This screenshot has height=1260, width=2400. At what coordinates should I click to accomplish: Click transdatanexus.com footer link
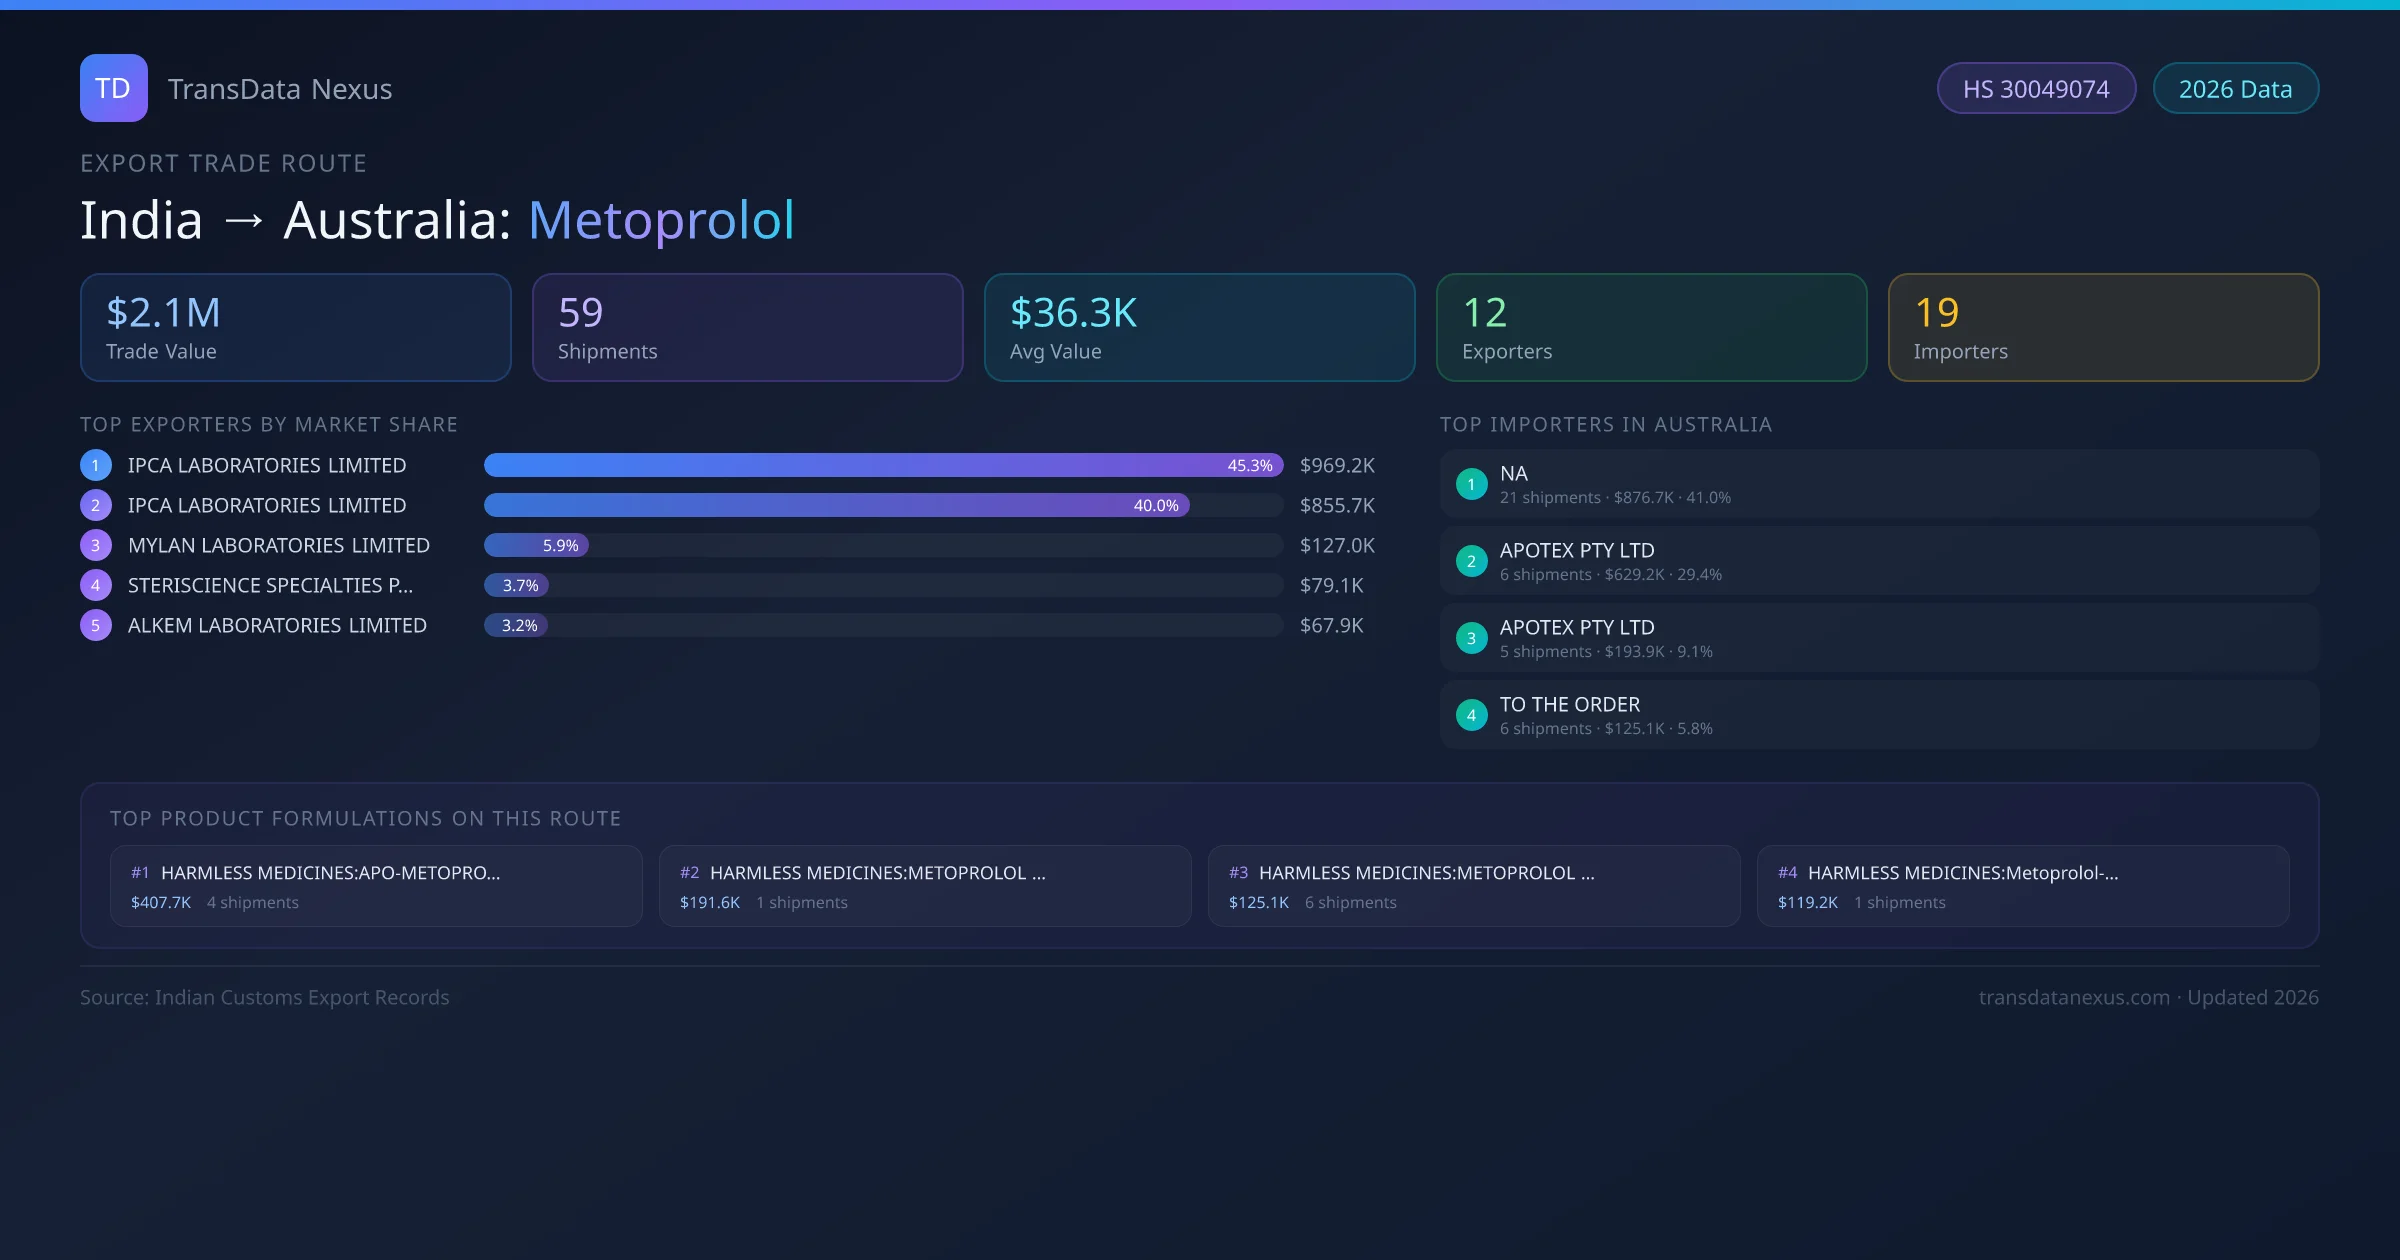(2074, 997)
